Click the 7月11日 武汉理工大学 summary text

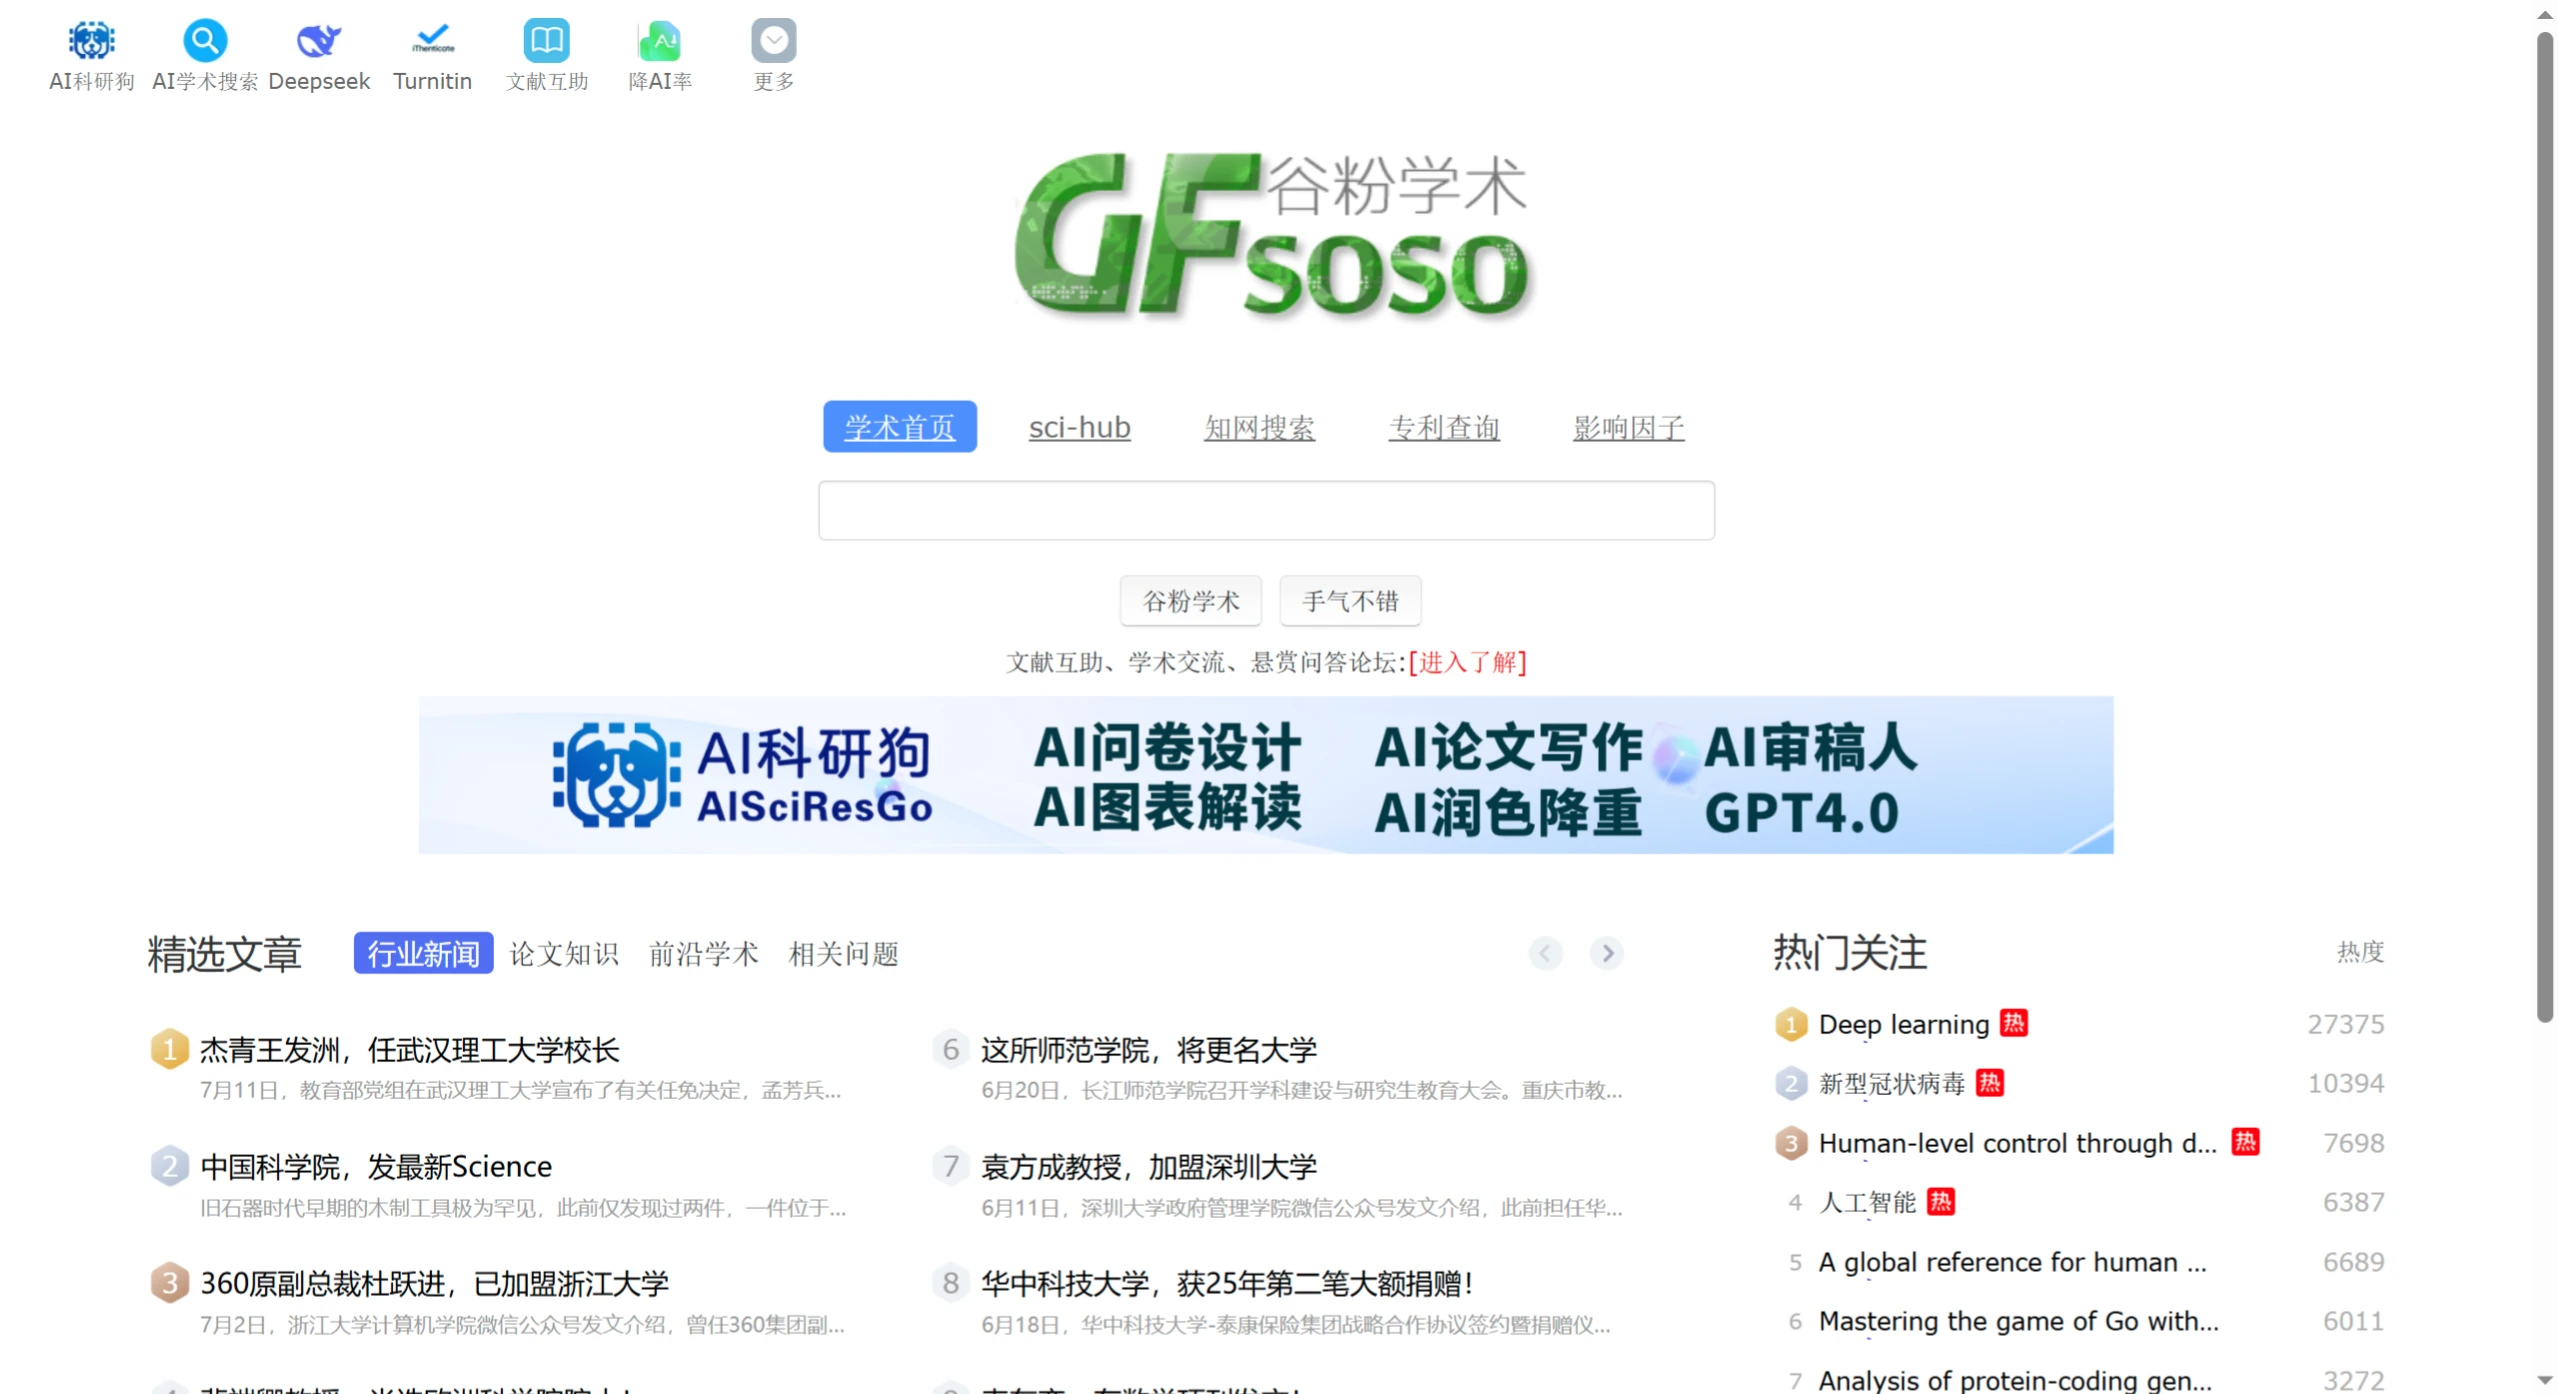(521, 1090)
